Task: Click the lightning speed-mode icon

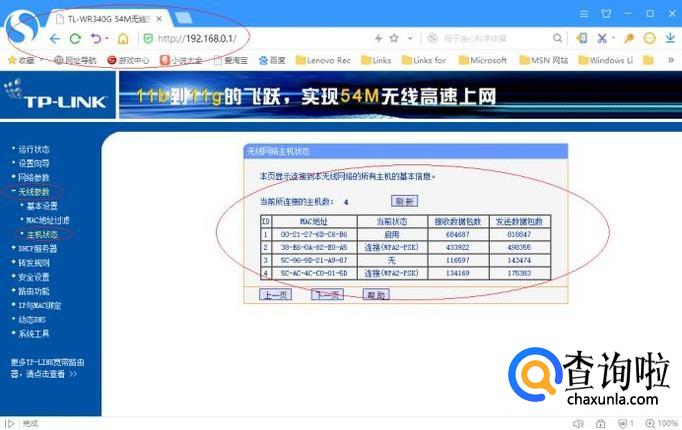Action: (378, 38)
